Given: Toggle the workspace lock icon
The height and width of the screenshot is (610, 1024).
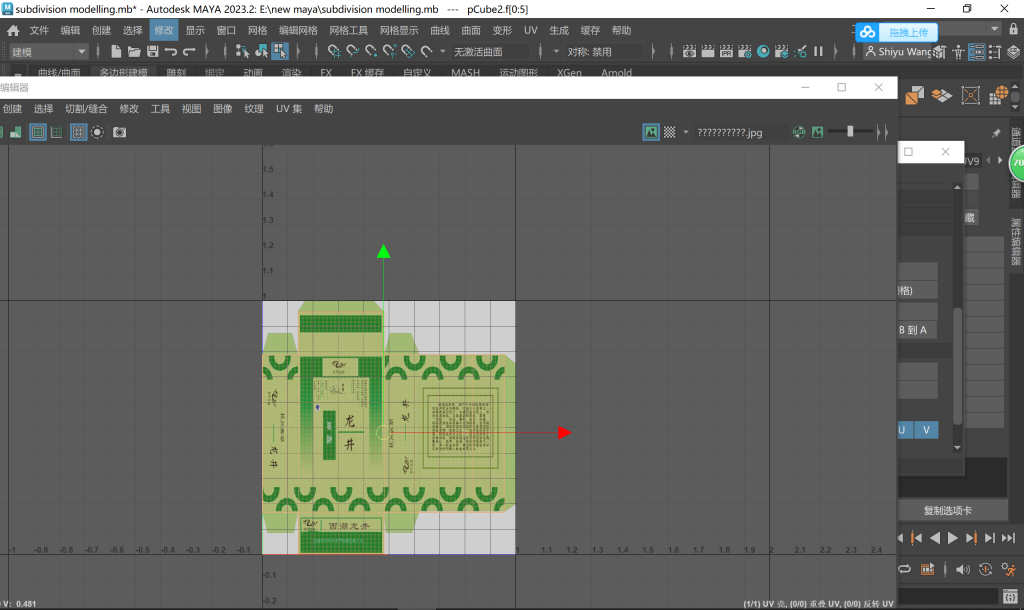Looking at the screenshot, I should point(1014,29).
